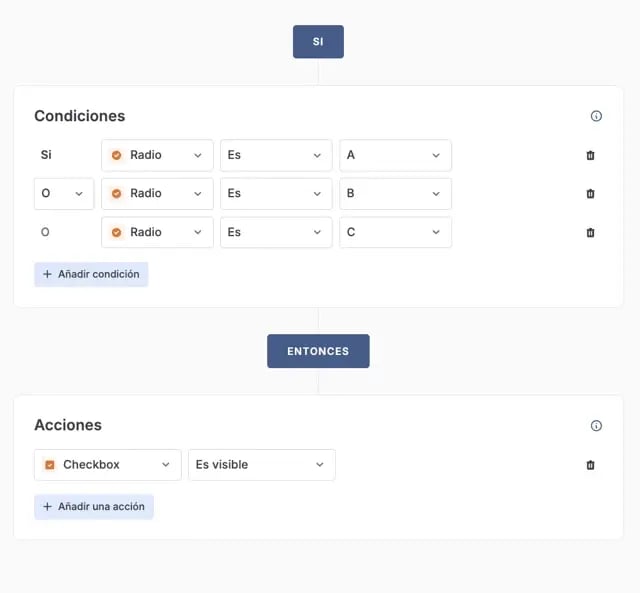Click the plus icon in Añadir una acción
Image resolution: width=640 pixels, height=593 pixels.
pyautogui.click(x=47, y=507)
